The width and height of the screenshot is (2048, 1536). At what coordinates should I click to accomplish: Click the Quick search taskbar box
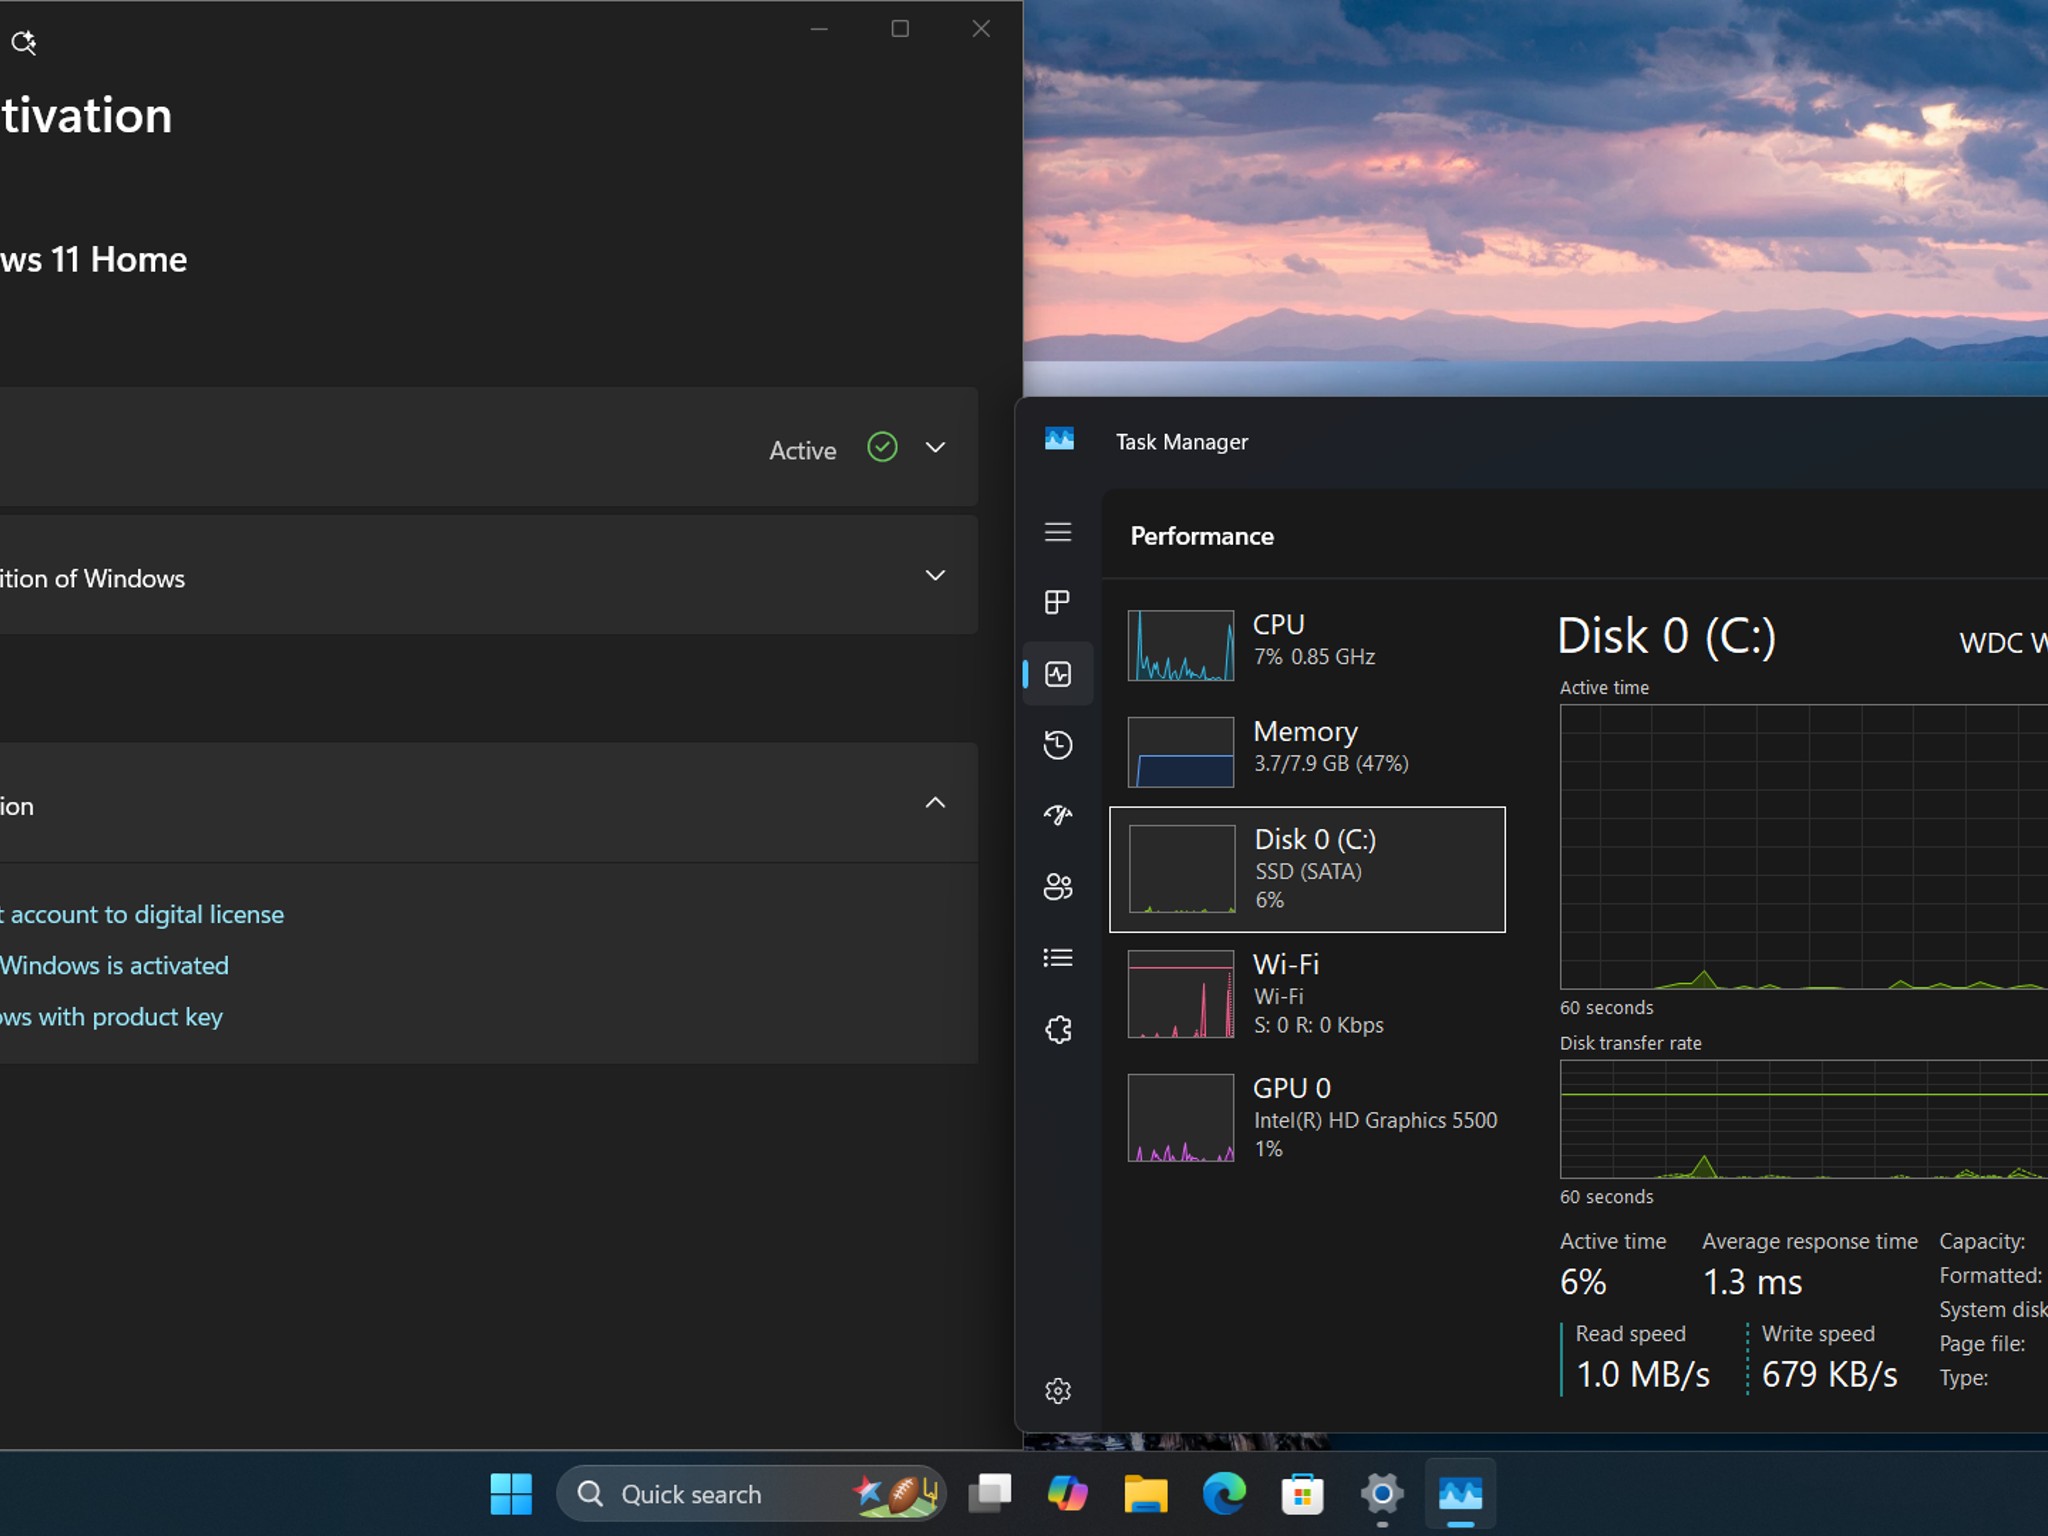click(751, 1494)
